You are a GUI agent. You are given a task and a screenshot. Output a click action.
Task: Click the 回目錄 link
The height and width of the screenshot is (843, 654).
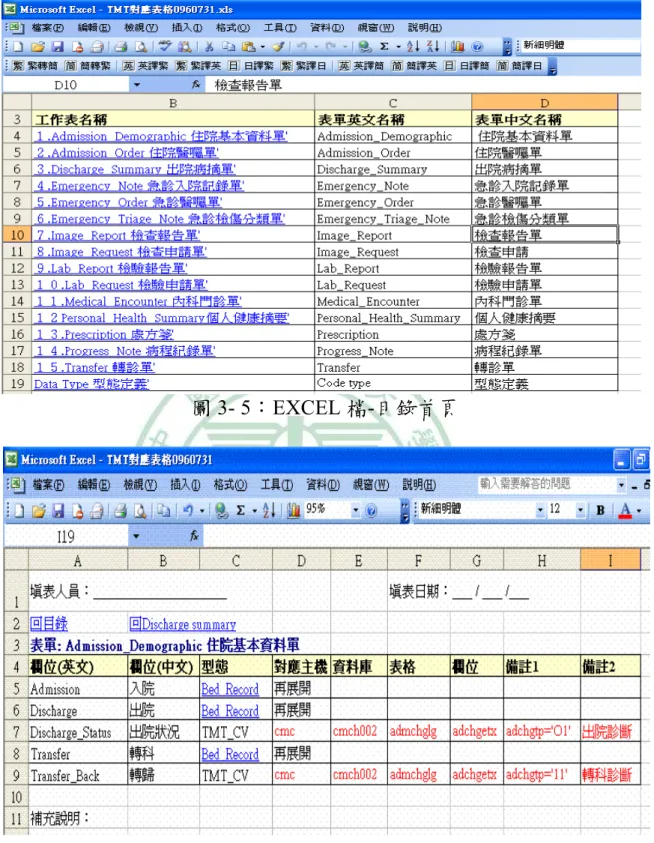49,624
